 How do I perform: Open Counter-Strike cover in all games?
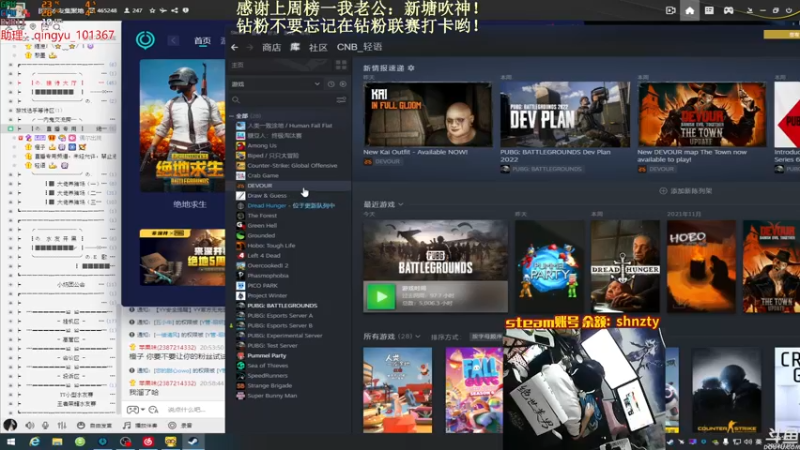pos(726,390)
